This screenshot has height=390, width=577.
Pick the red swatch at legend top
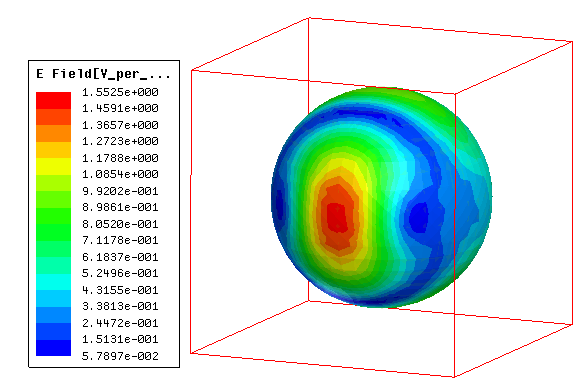[53, 100]
